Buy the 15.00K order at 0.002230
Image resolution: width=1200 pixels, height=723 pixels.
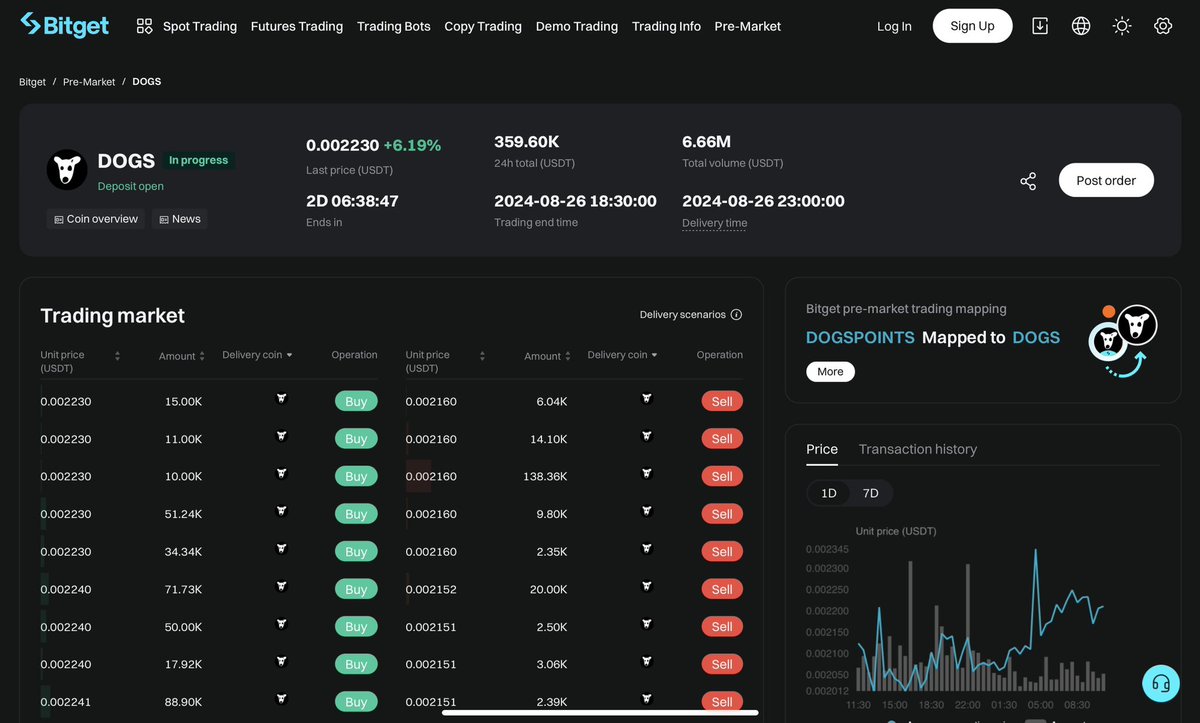(x=356, y=401)
